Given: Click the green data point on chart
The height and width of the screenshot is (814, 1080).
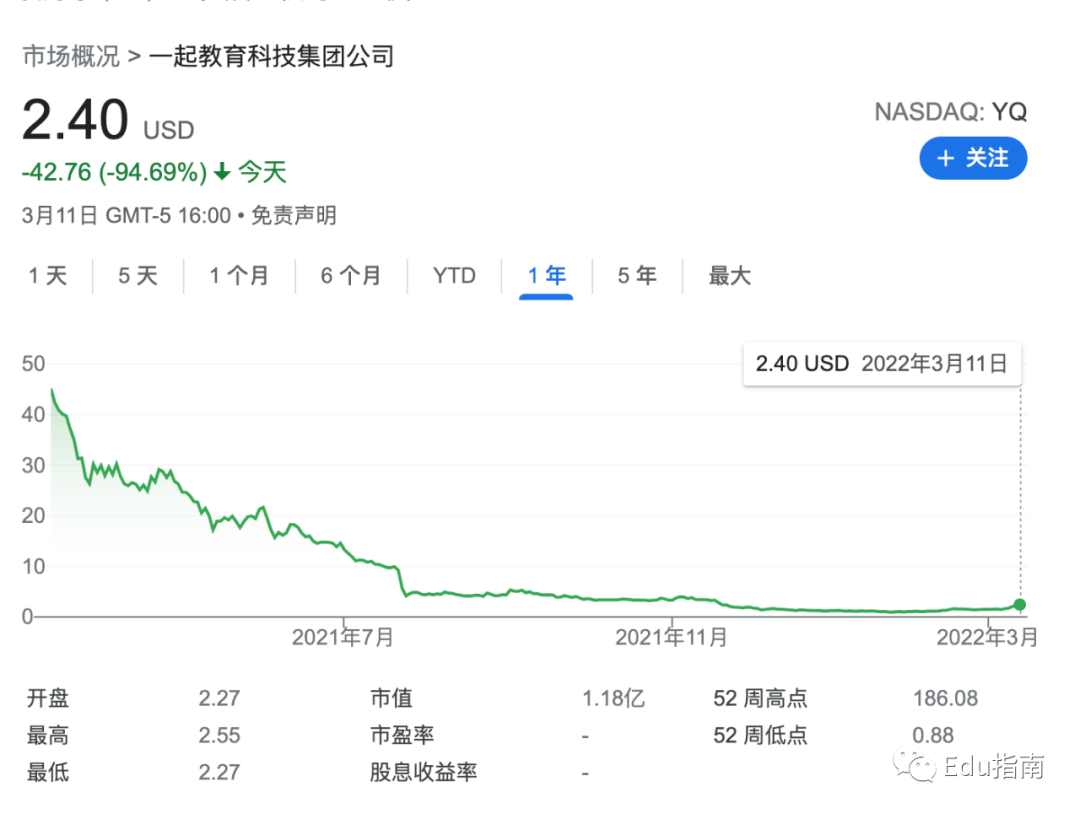Looking at the screenshot, I should click(x=1019, y=605).
